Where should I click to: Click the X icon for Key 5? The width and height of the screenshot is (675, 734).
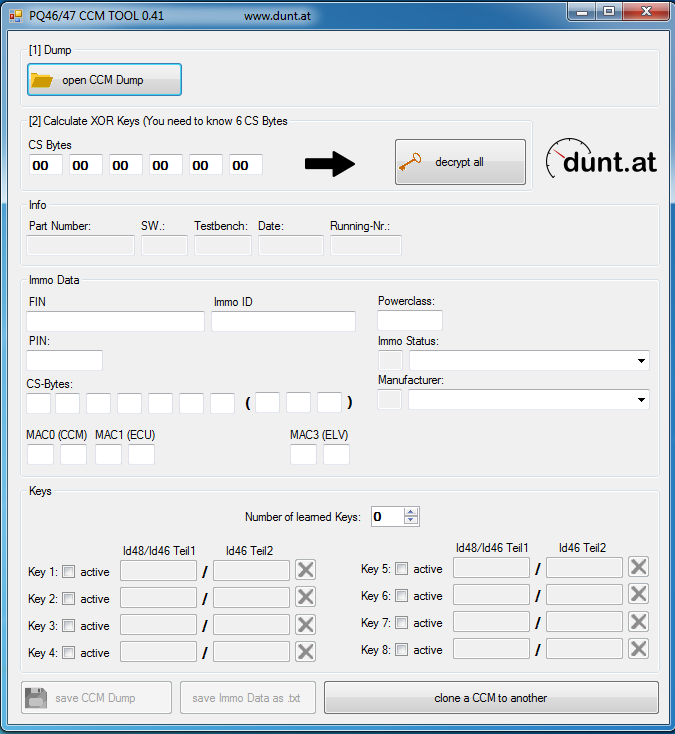638,567
